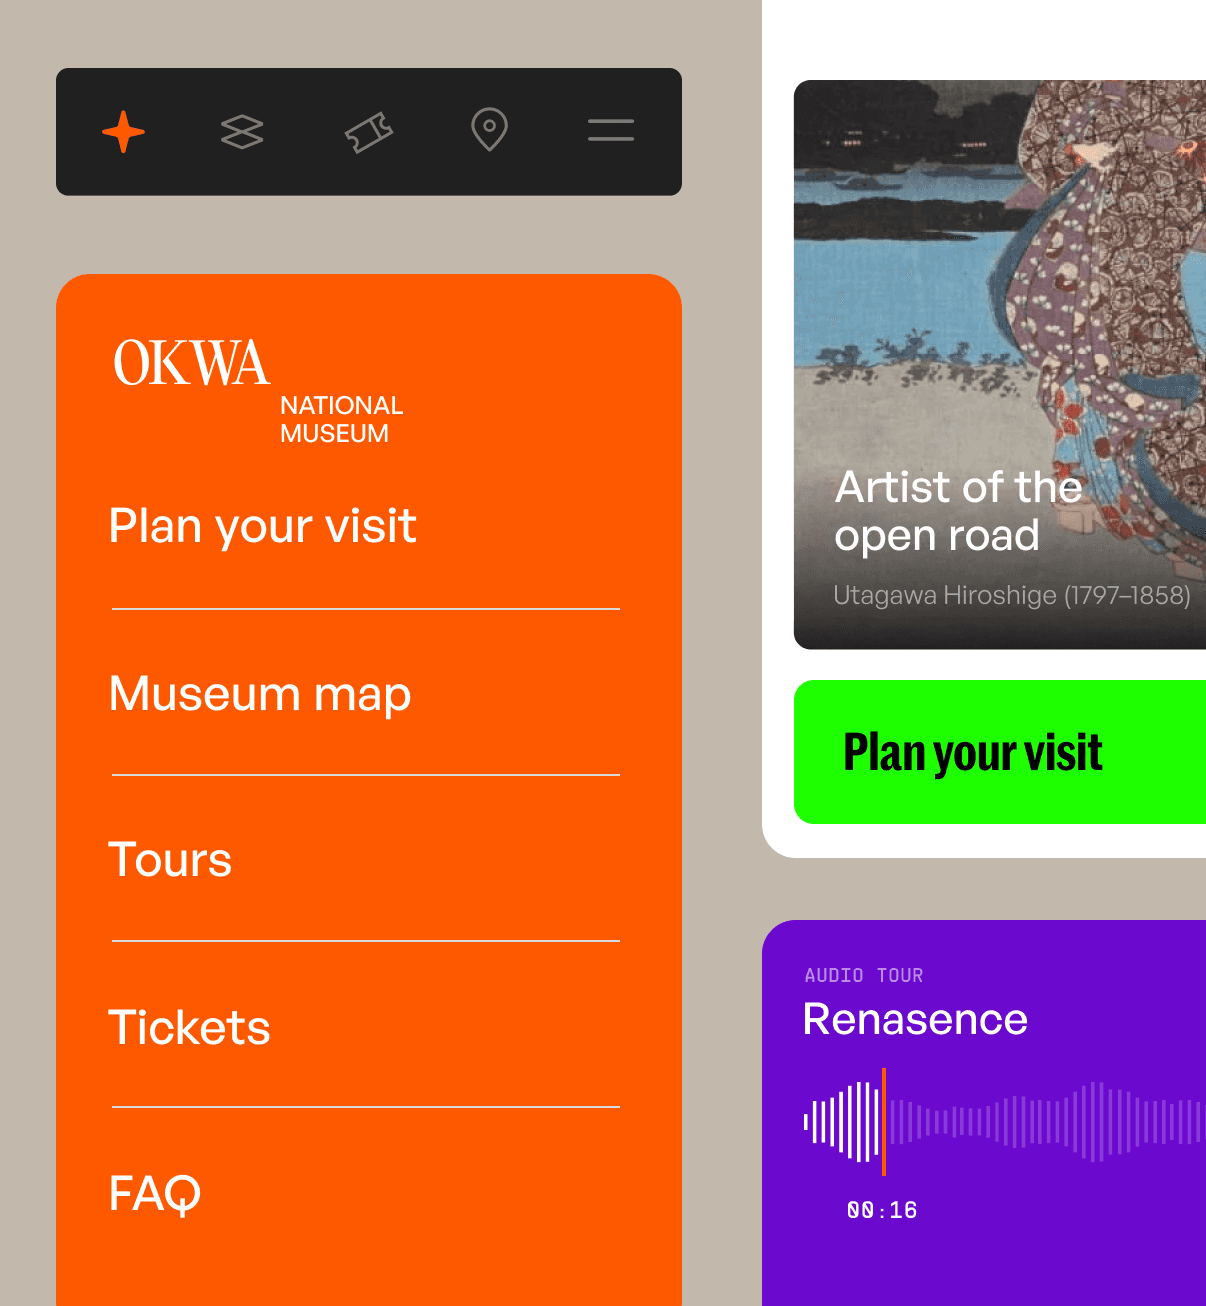The height and width of the screenshot is (1306, 1206).
Task: Select Museum map menu item
Action: pyautogui.click(x=260, y=694)
